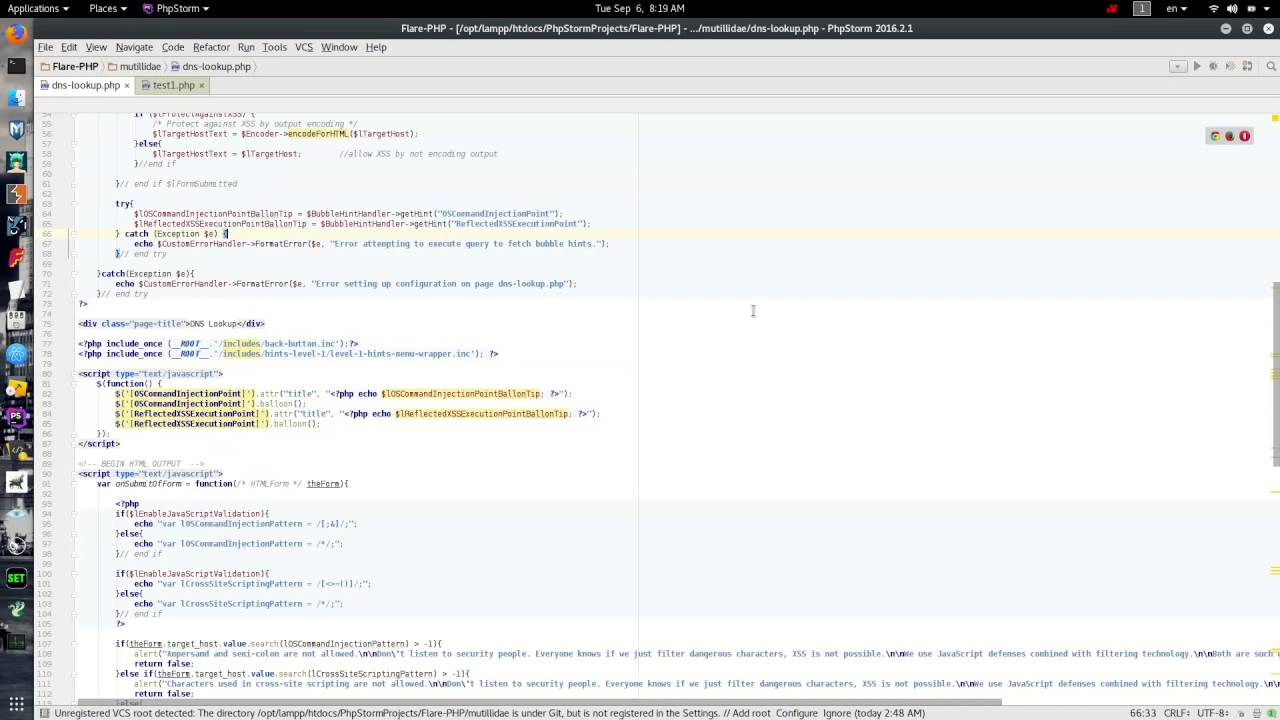The image size is (1280, 720).
Task: Open PhpStorm PS icon in the dock
Action: coord(16,417)
